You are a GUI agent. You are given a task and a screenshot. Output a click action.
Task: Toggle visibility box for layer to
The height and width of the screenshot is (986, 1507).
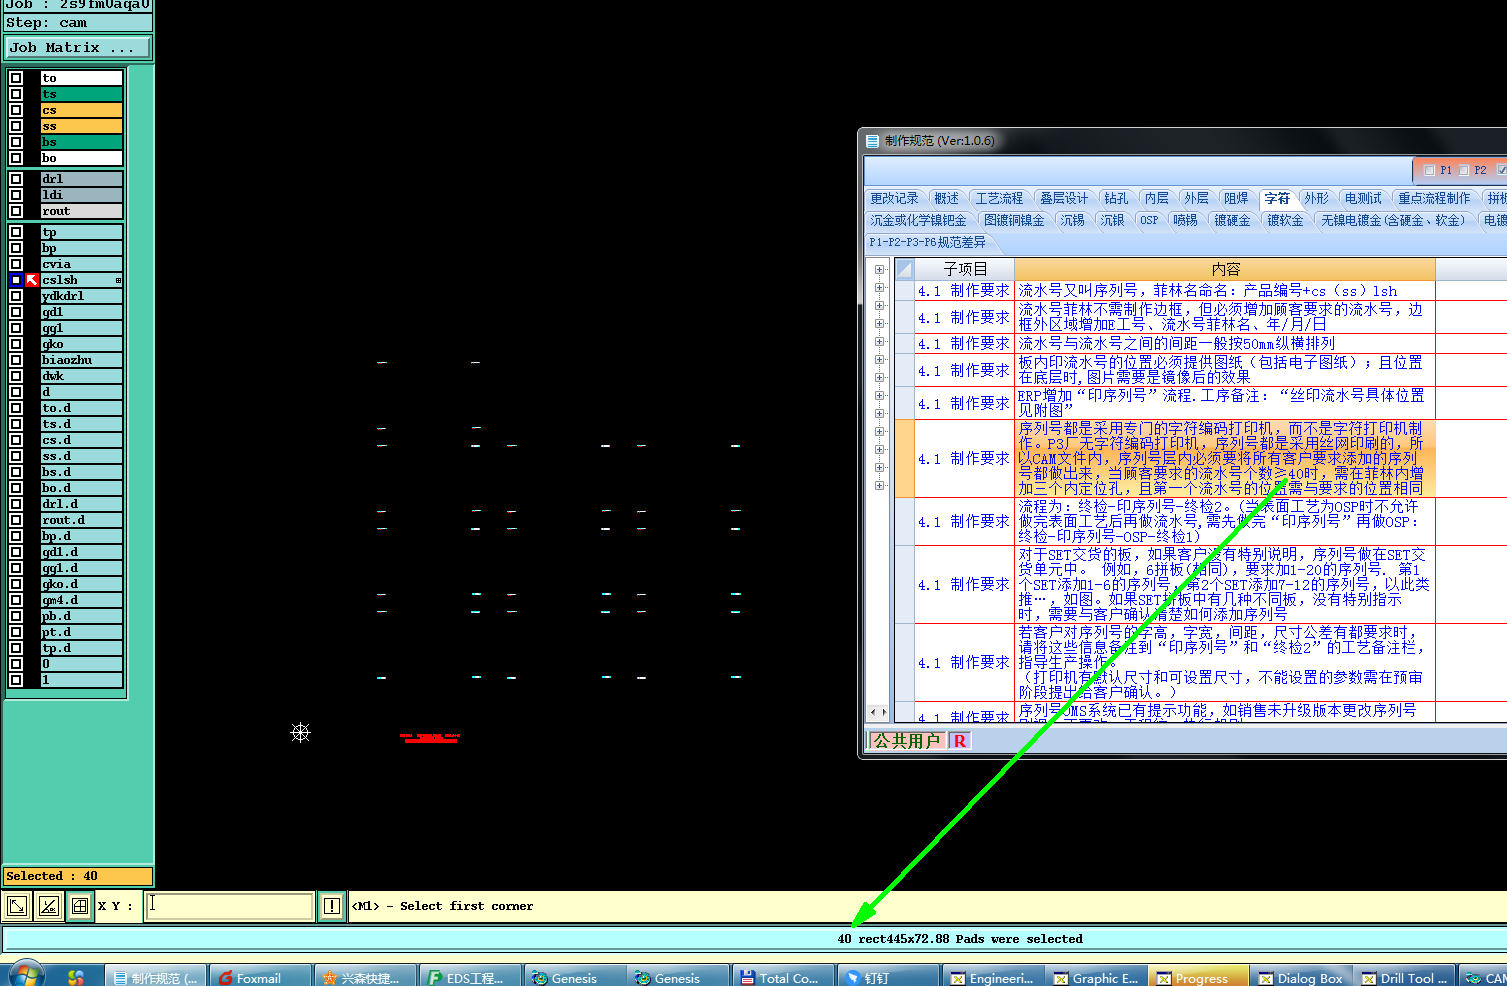16,78
